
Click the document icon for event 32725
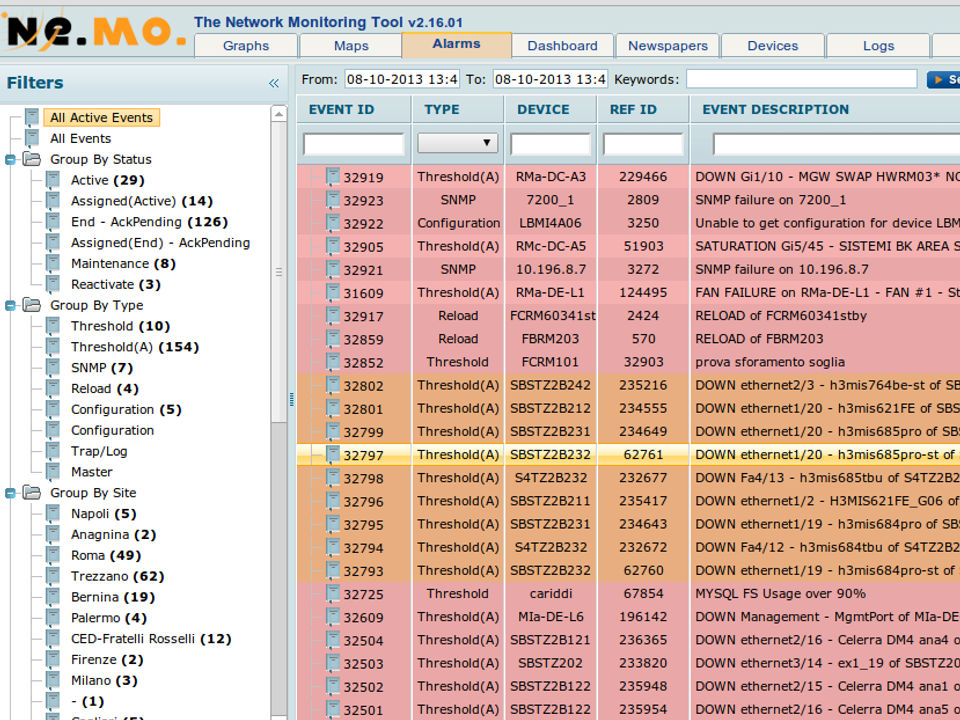[x=332, y=594]
